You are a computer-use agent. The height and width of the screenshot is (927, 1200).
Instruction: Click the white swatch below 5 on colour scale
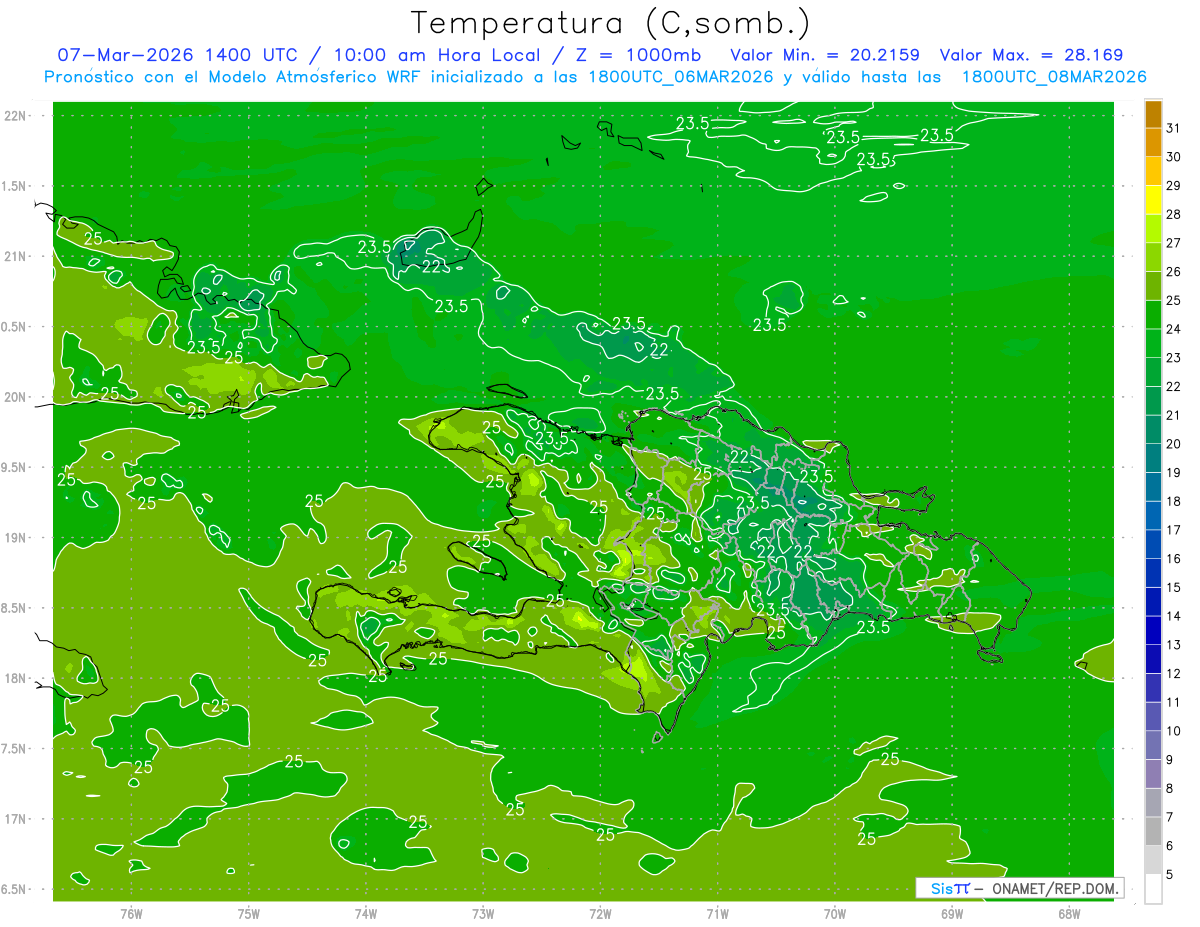pos(1154,889)
